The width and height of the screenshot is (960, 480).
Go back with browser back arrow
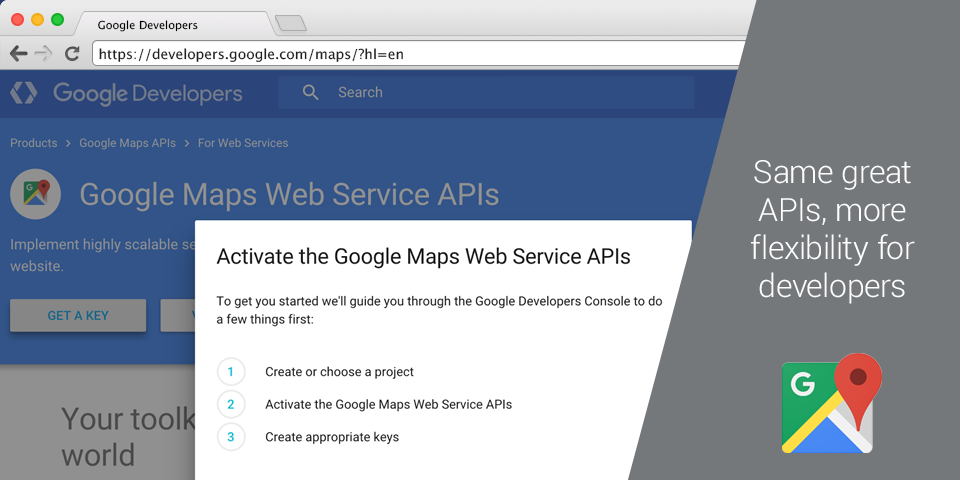pyautogui.click(x=19, y=54)
